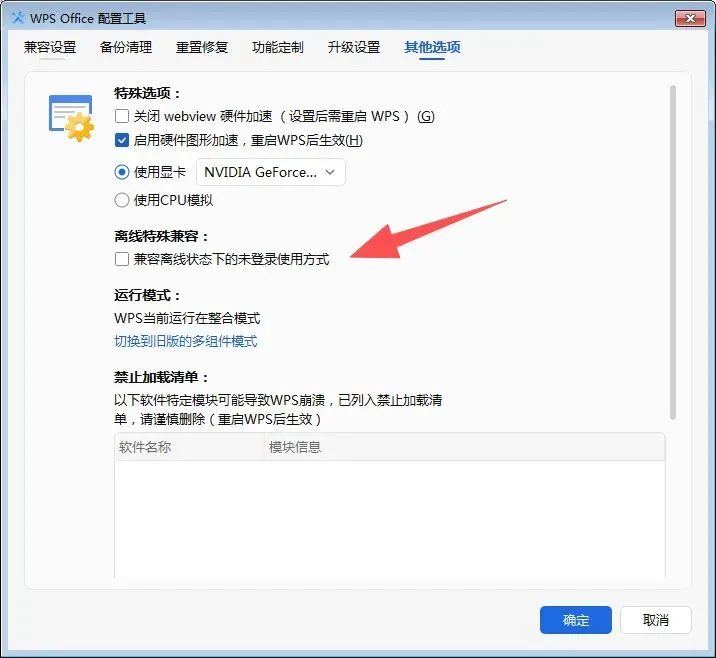Viewport: 716px width, 658px height.
Task: Click the WPS Office config tool title icon
Action: coord(18,18)
